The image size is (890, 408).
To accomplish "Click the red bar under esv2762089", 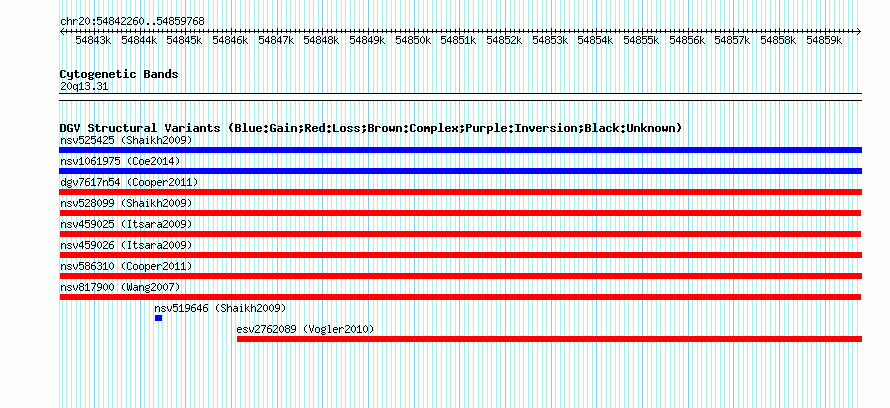I will coord(549,339).
